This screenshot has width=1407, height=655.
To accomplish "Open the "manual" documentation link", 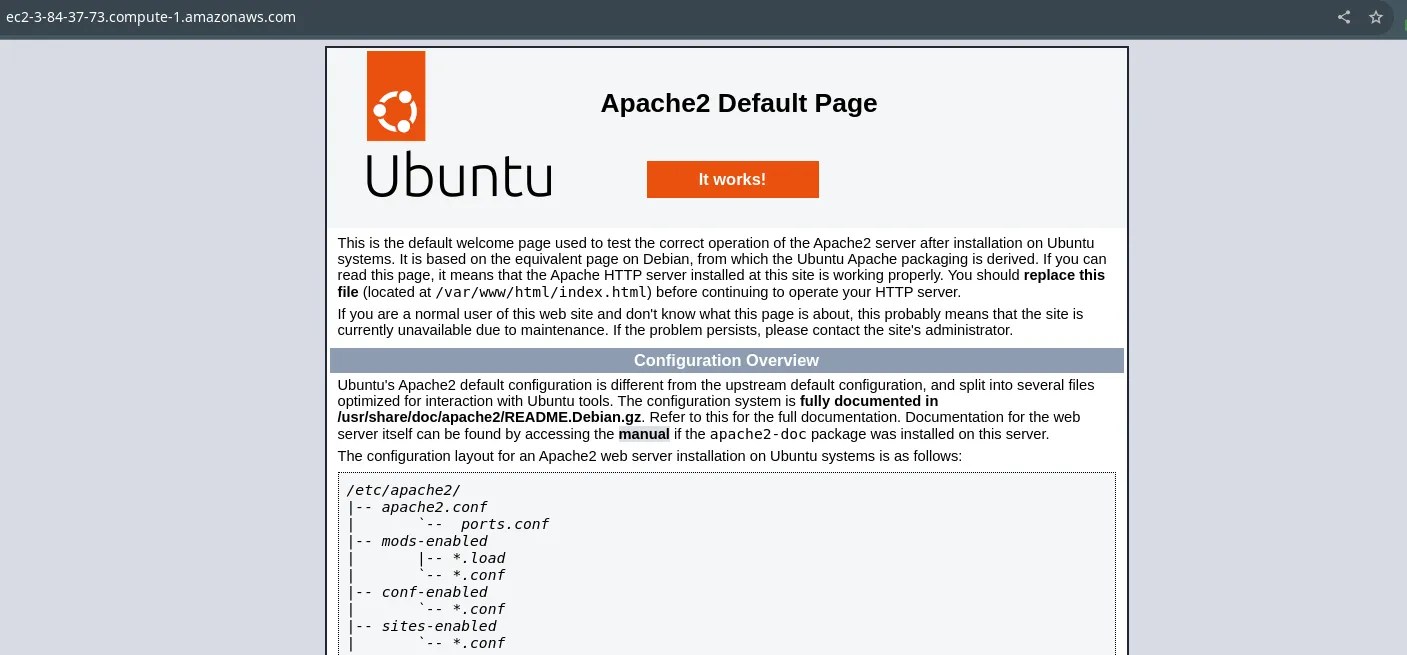I will [643, 434].
